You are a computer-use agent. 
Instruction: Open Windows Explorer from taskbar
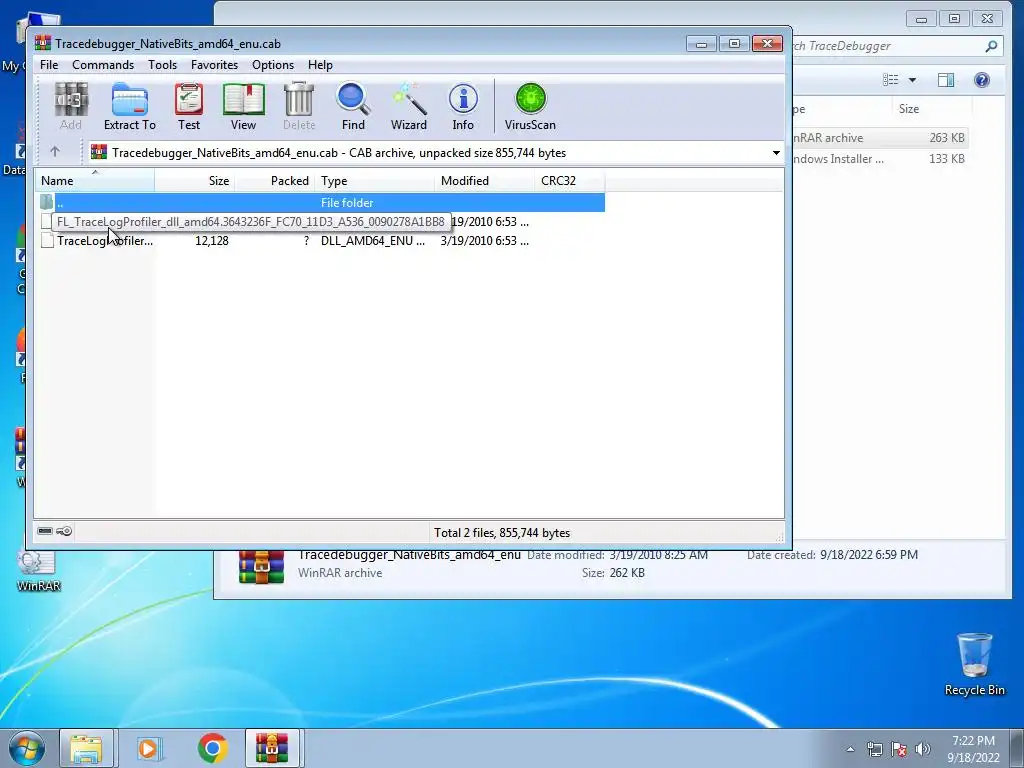tap(86, 748)
